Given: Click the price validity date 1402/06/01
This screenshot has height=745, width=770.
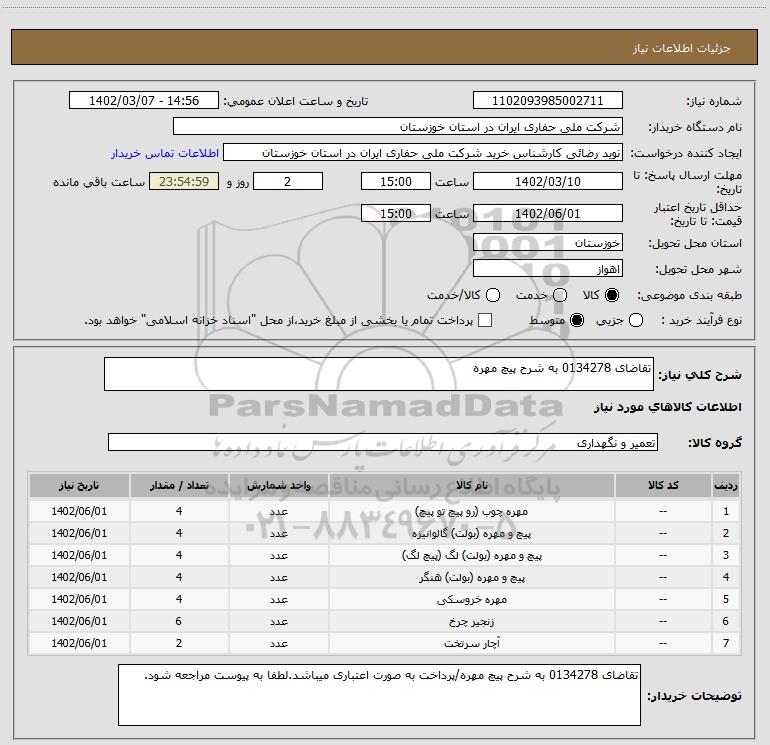Looking at the screenshot, I should click(x=548, y=213).
